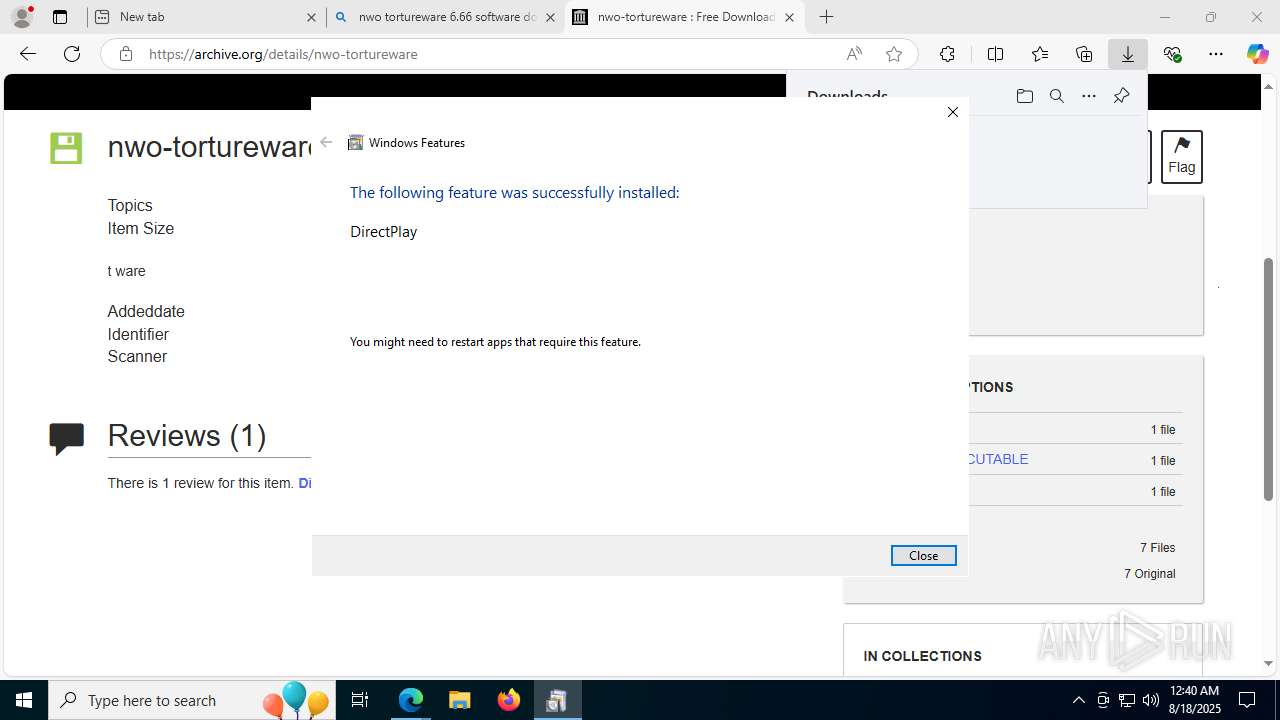Show hidden system tray icons
1280x720 pixels.
point(1078,700)
